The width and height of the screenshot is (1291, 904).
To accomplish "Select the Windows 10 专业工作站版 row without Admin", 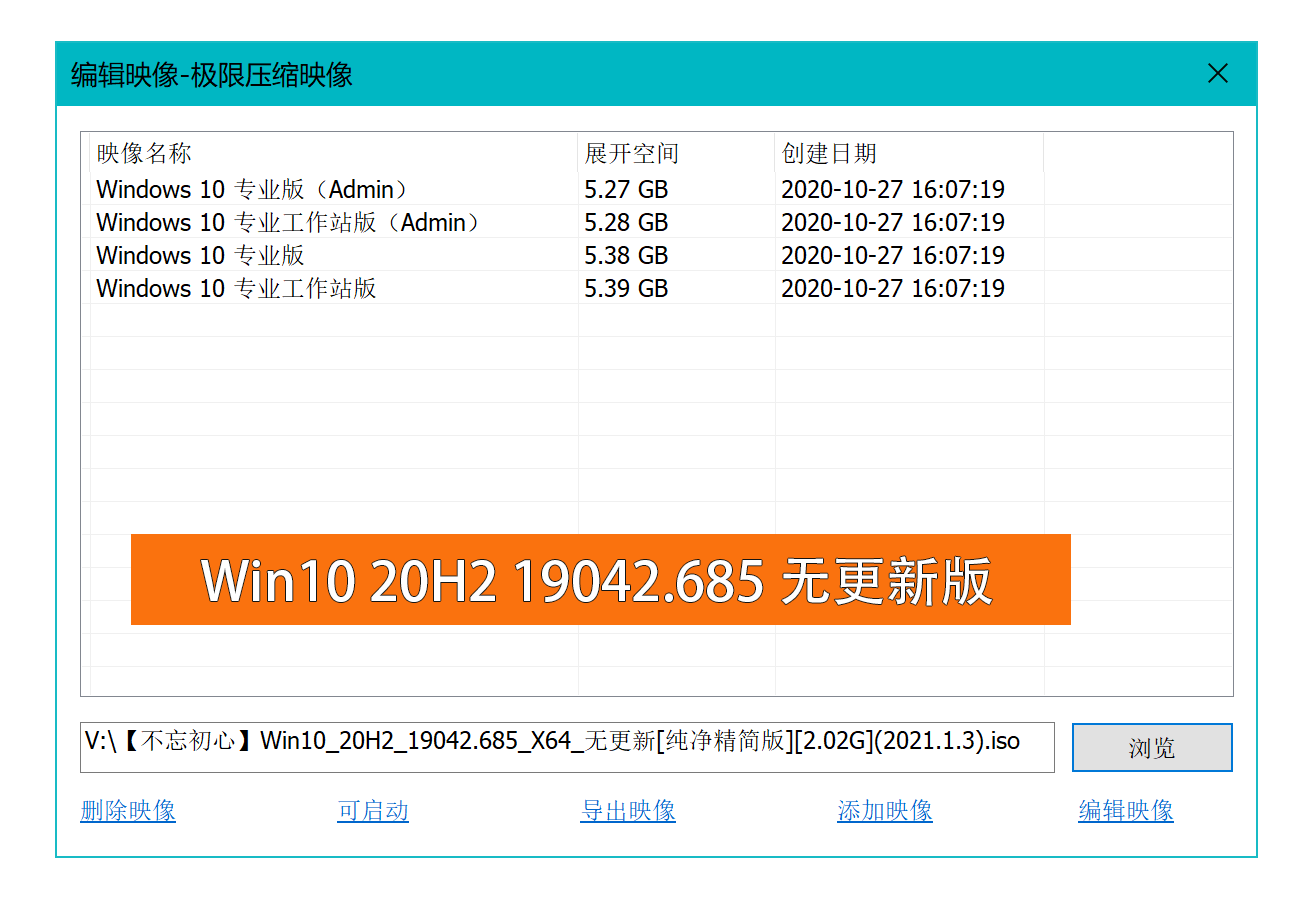I will [236, 288].
